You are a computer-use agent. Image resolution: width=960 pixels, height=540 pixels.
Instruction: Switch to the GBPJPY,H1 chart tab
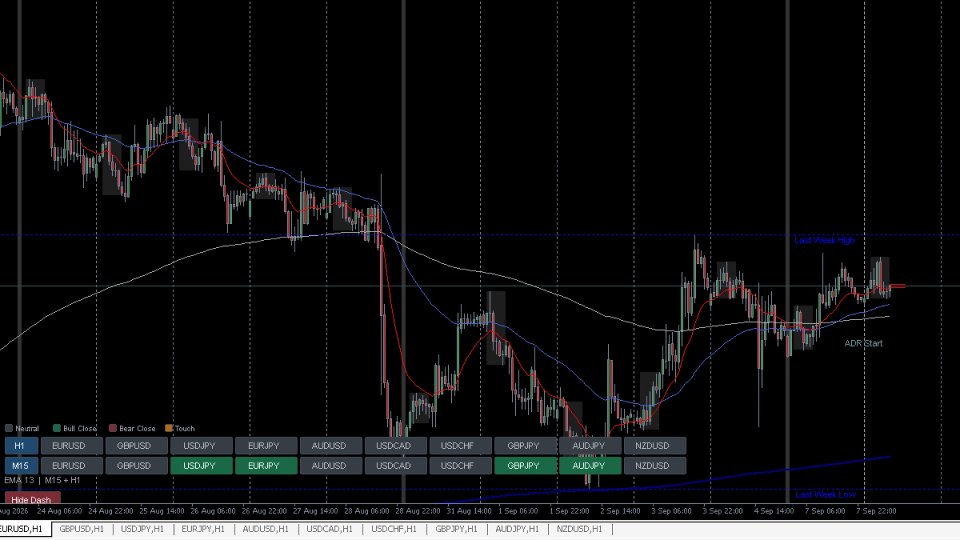pyautogui.click(x=456, y=529)
